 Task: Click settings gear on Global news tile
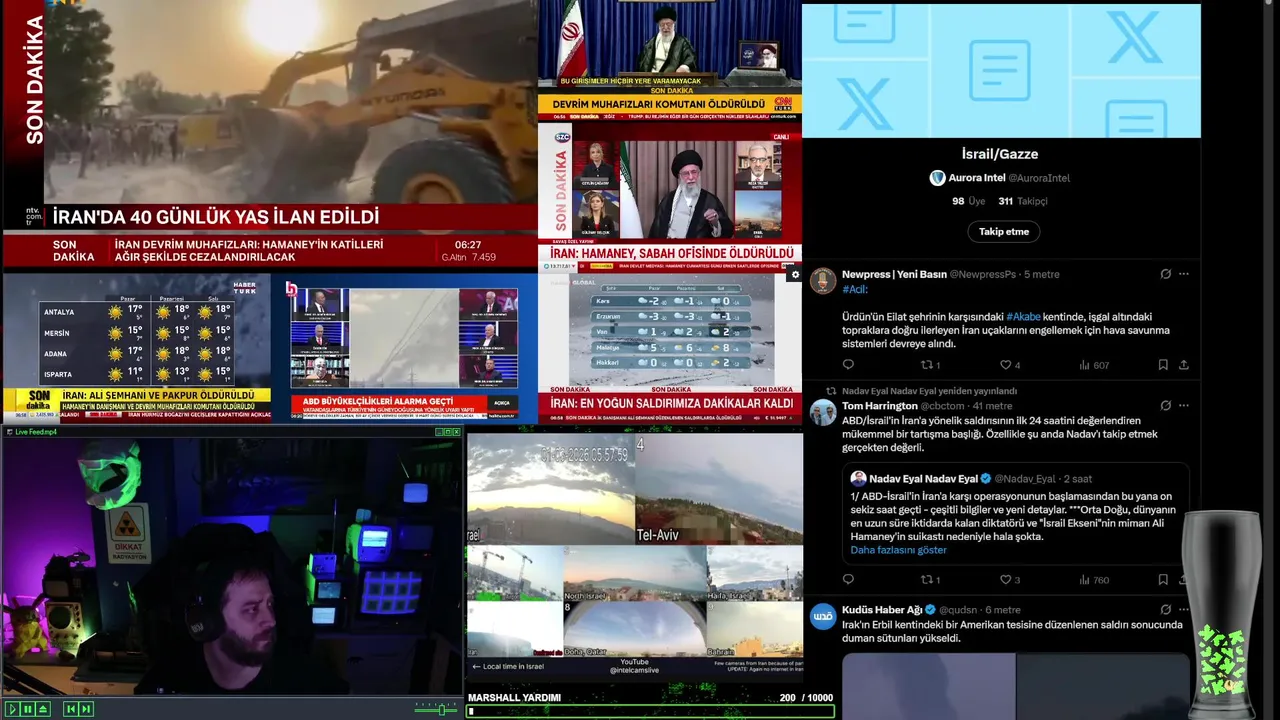click(795, 274)
